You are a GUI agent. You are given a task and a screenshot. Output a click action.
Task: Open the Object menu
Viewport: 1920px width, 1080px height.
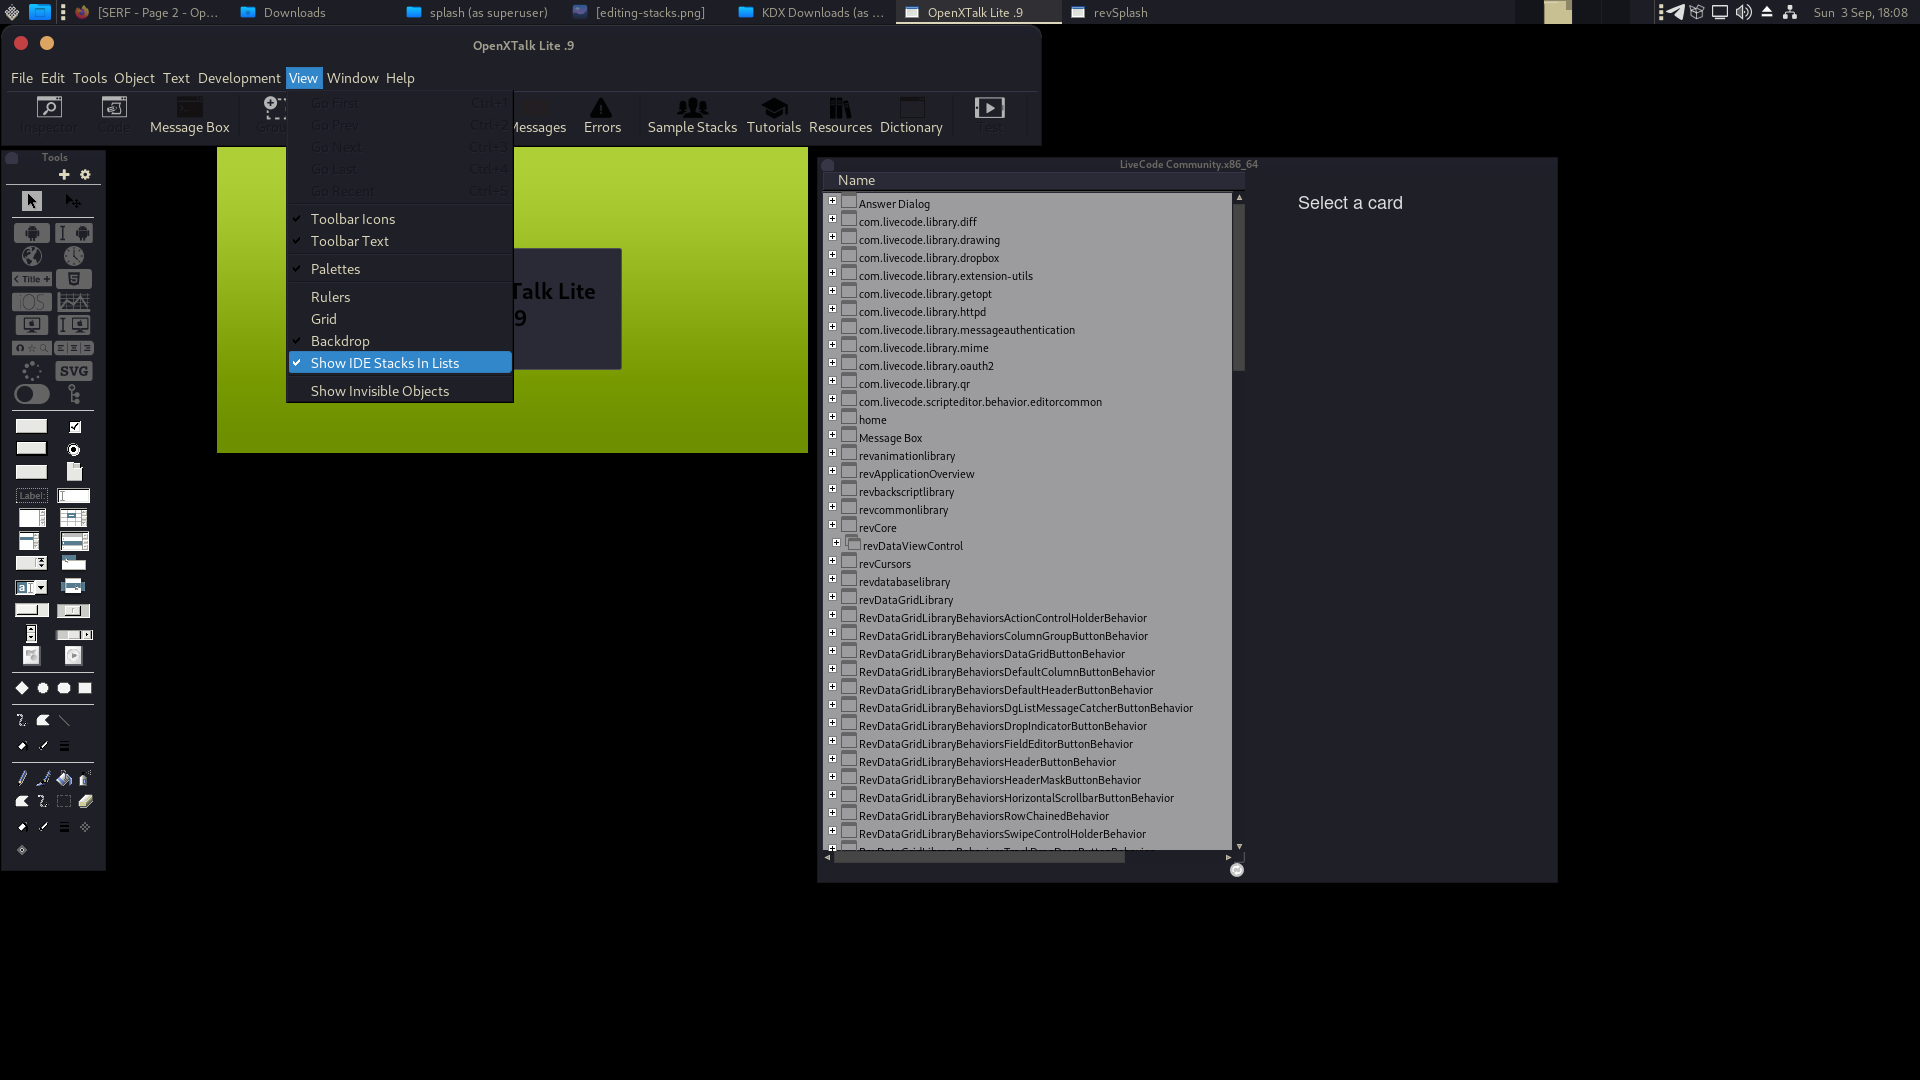pyautogui.click(x=134, y=78)
